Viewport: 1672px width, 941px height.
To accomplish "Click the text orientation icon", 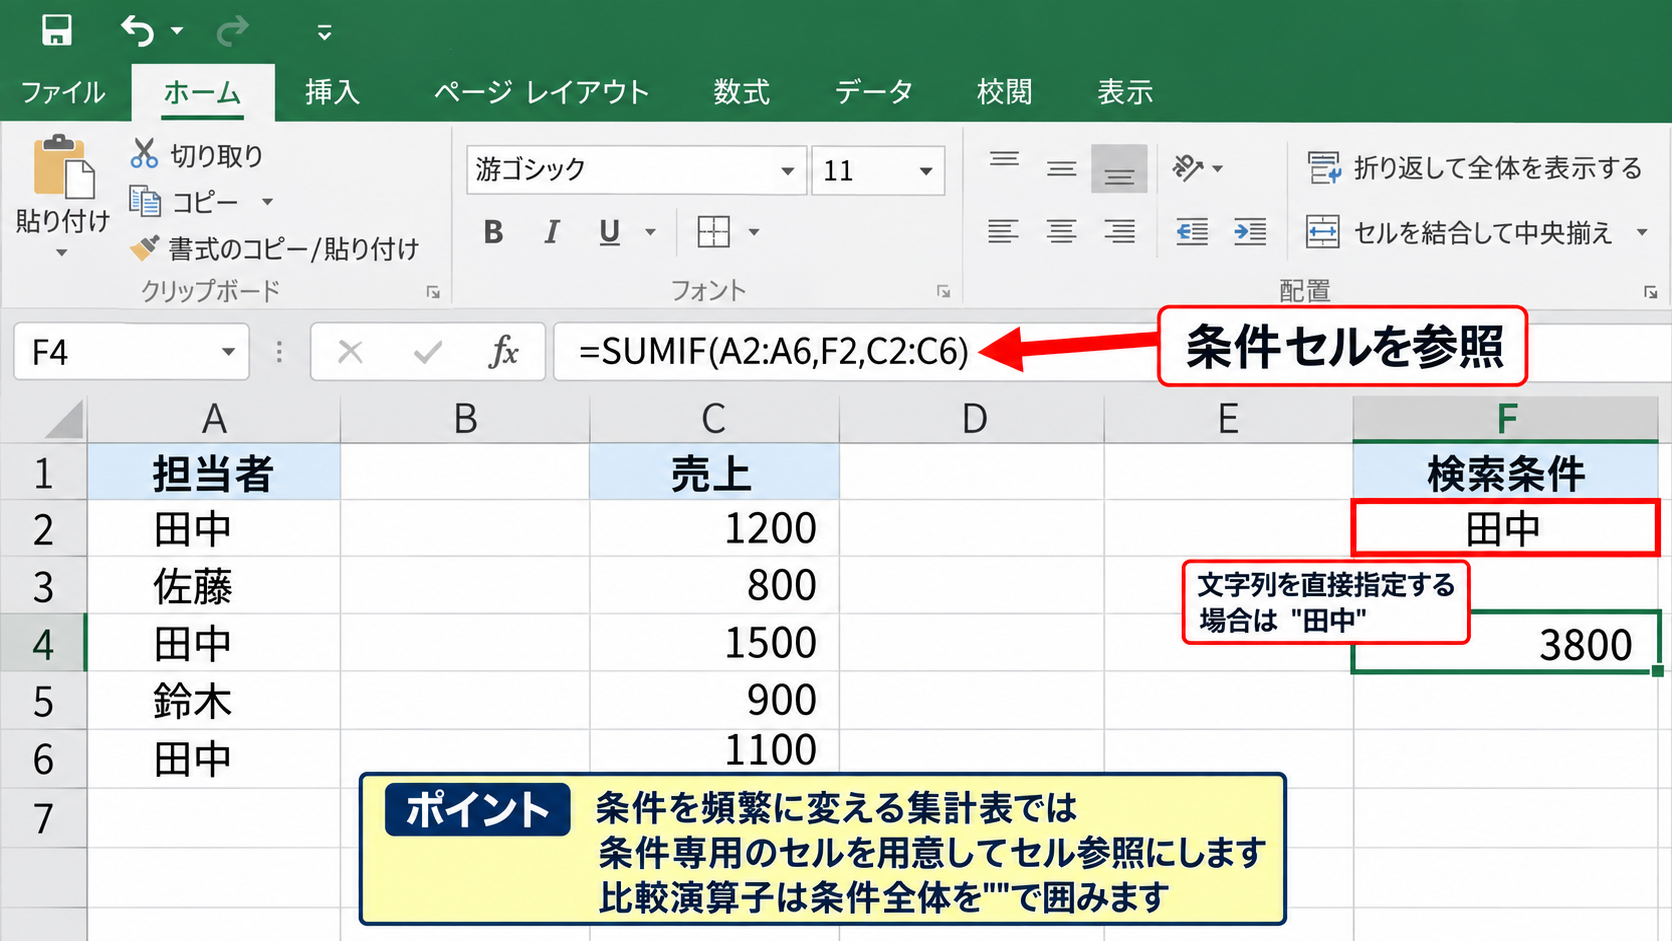I will pyautogui.click(x=1188, y=168).
